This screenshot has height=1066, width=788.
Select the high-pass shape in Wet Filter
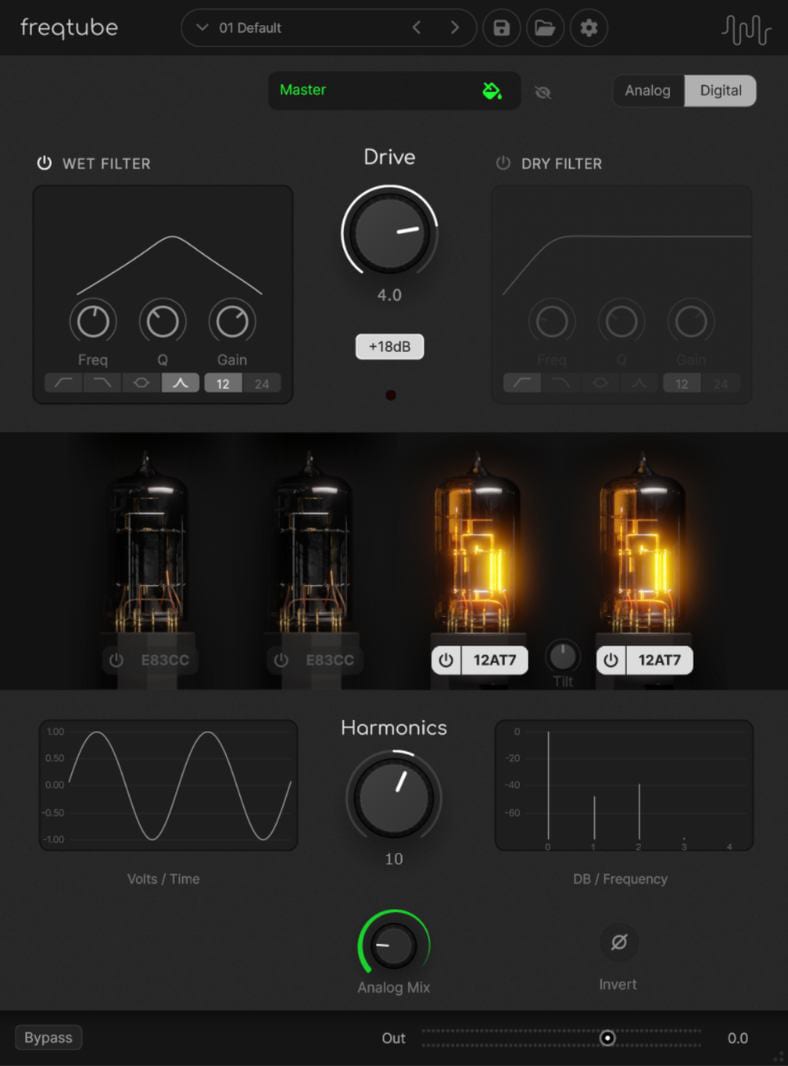[63, 384]
